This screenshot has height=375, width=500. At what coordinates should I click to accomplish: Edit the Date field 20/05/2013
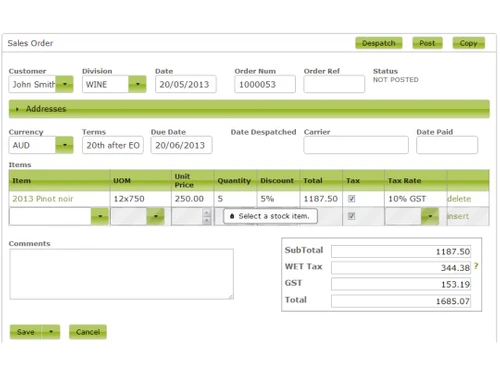click(x=186, y=84)
